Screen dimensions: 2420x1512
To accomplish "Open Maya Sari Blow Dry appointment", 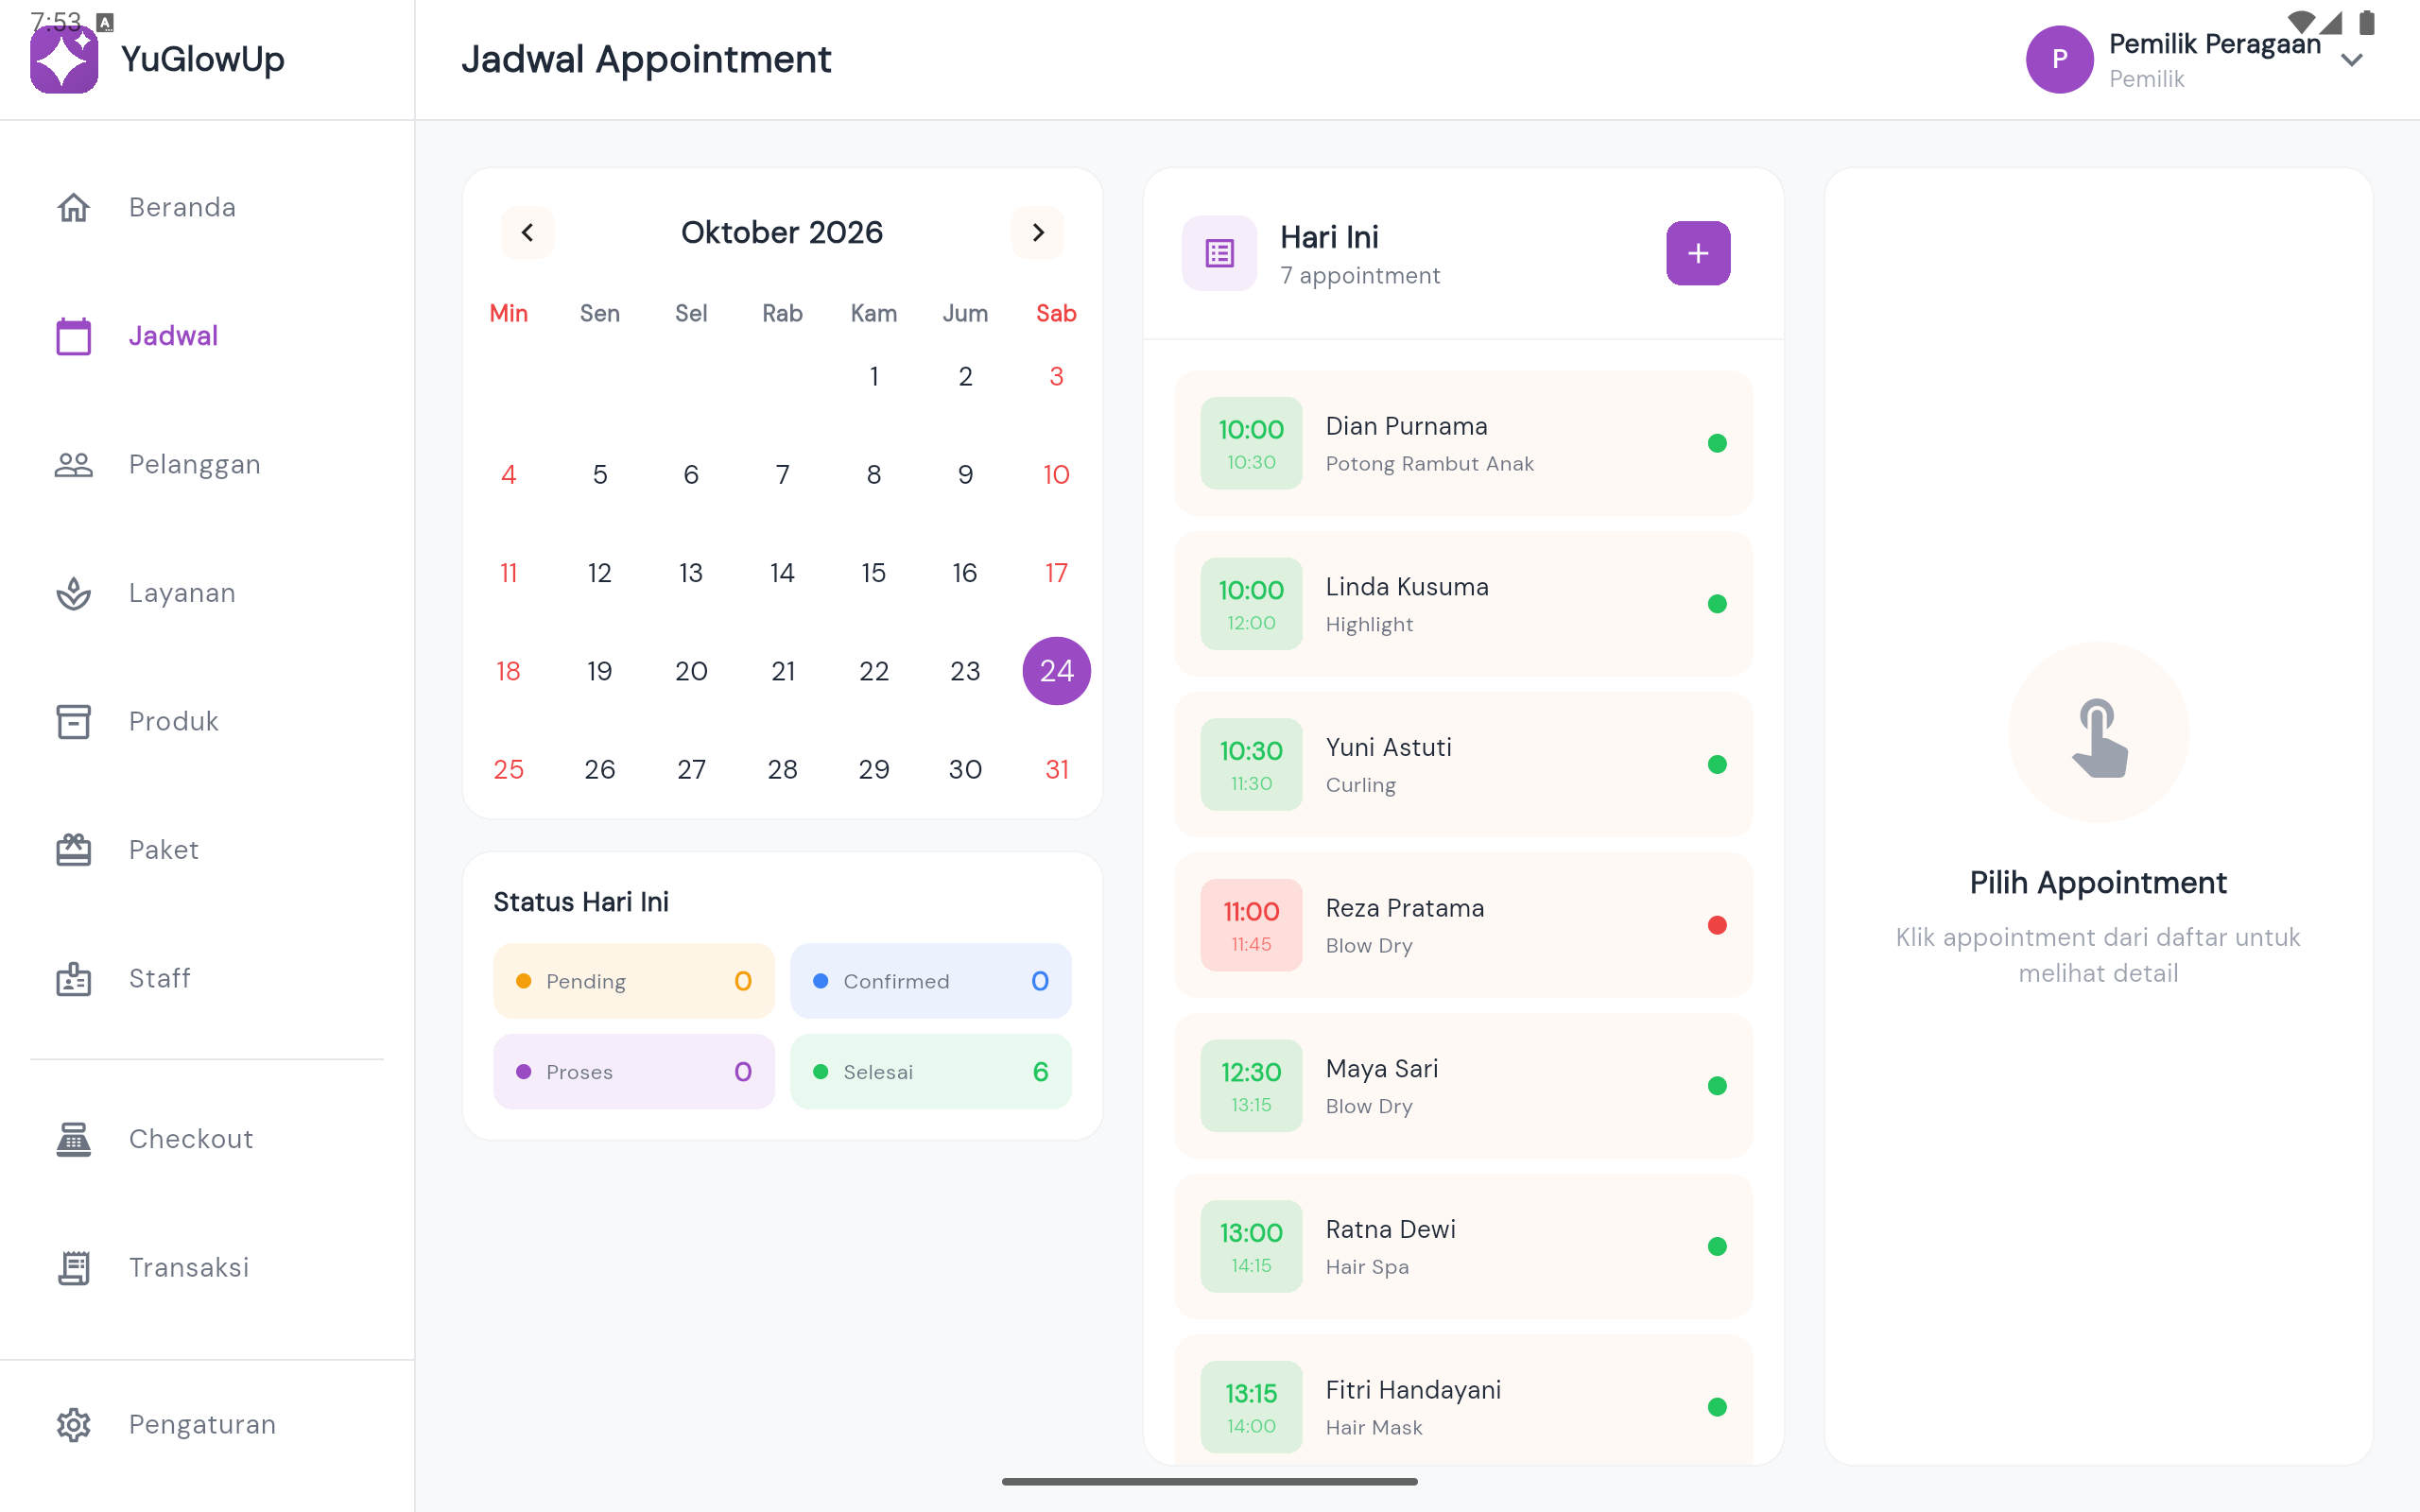I will coord(1463,1086).
